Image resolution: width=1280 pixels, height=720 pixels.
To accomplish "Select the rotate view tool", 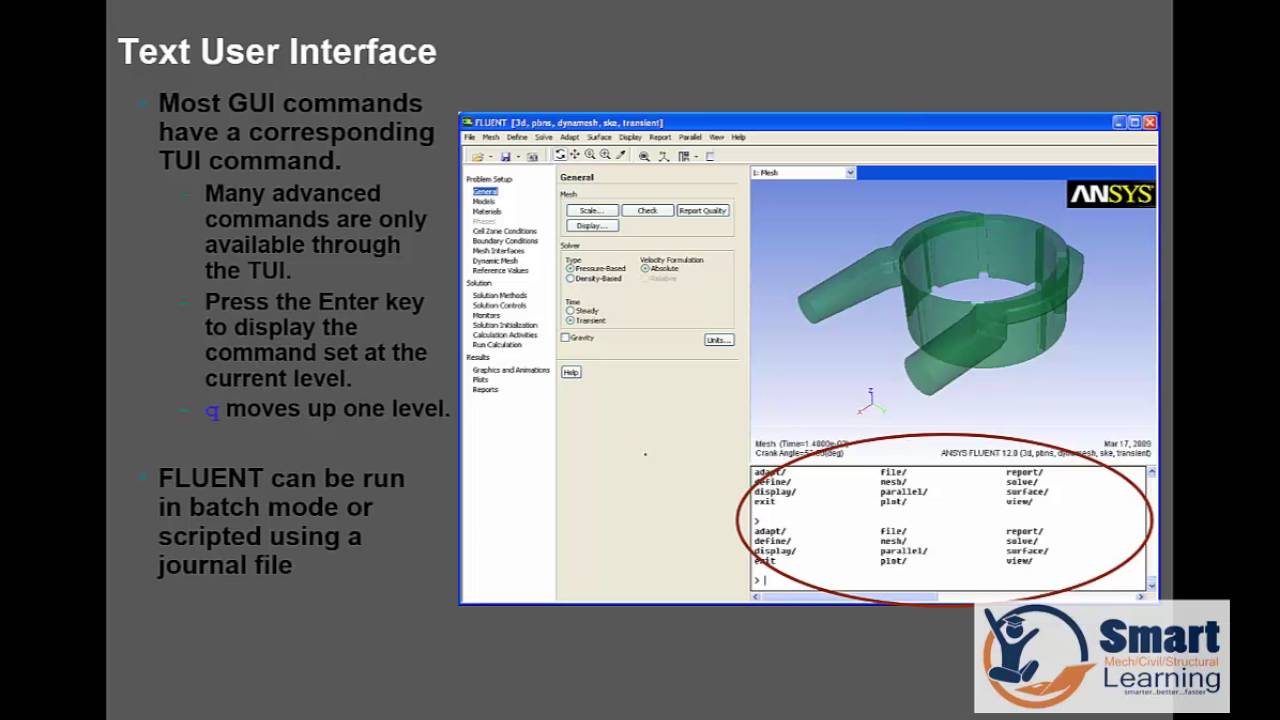I will point(560,155).
